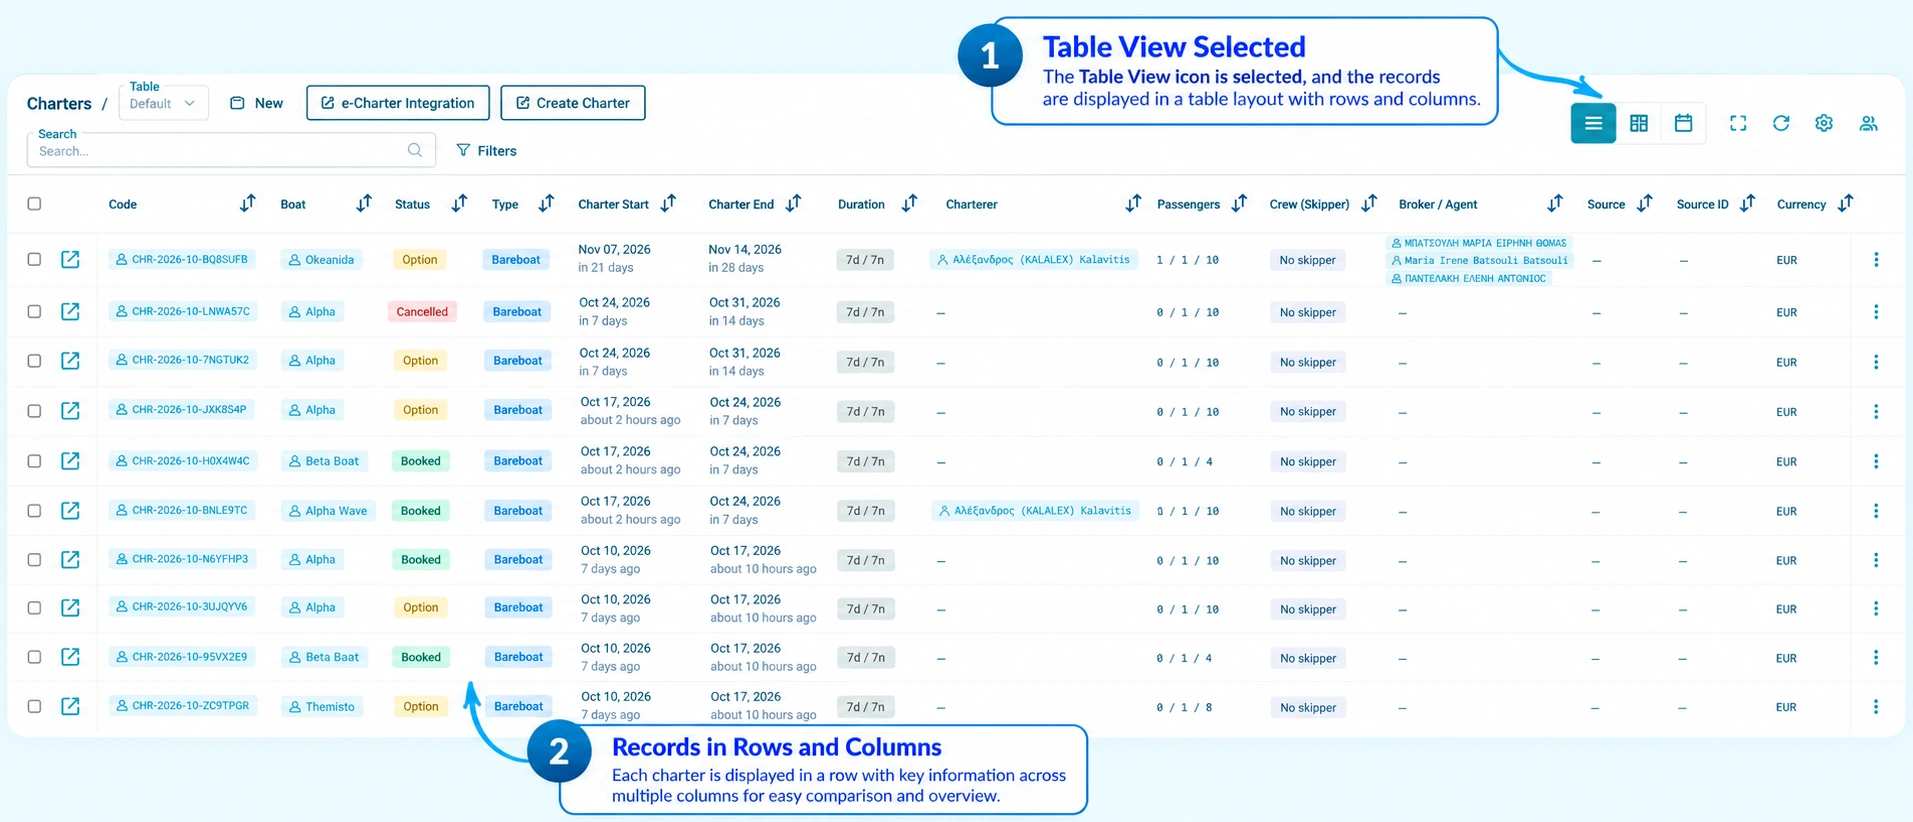Click the Charters breadcrumb
Screen dimensions: 1913x822
click(59, 104)
